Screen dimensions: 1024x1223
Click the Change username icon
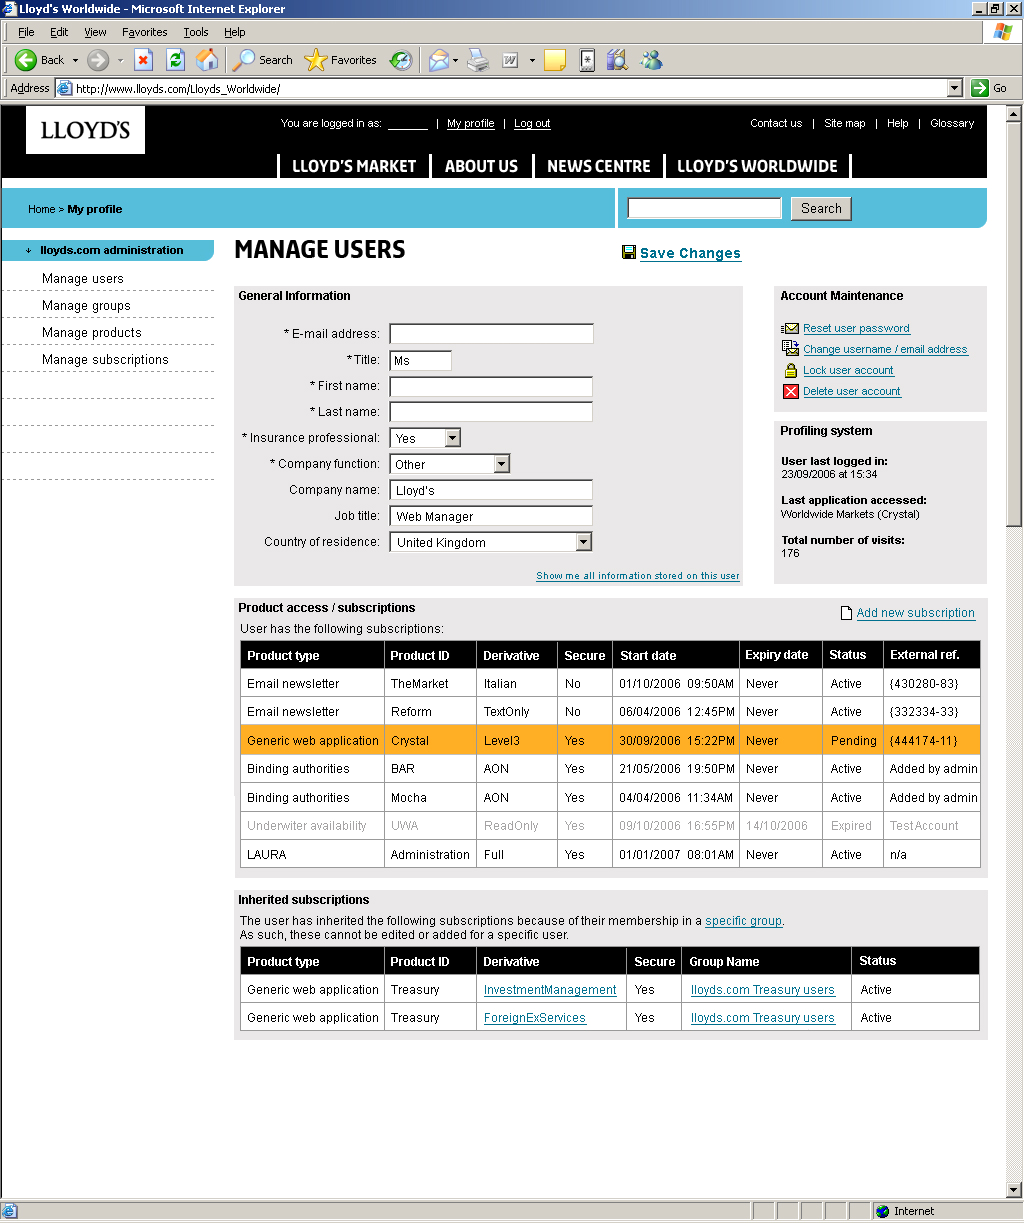[x=790, y=348]
